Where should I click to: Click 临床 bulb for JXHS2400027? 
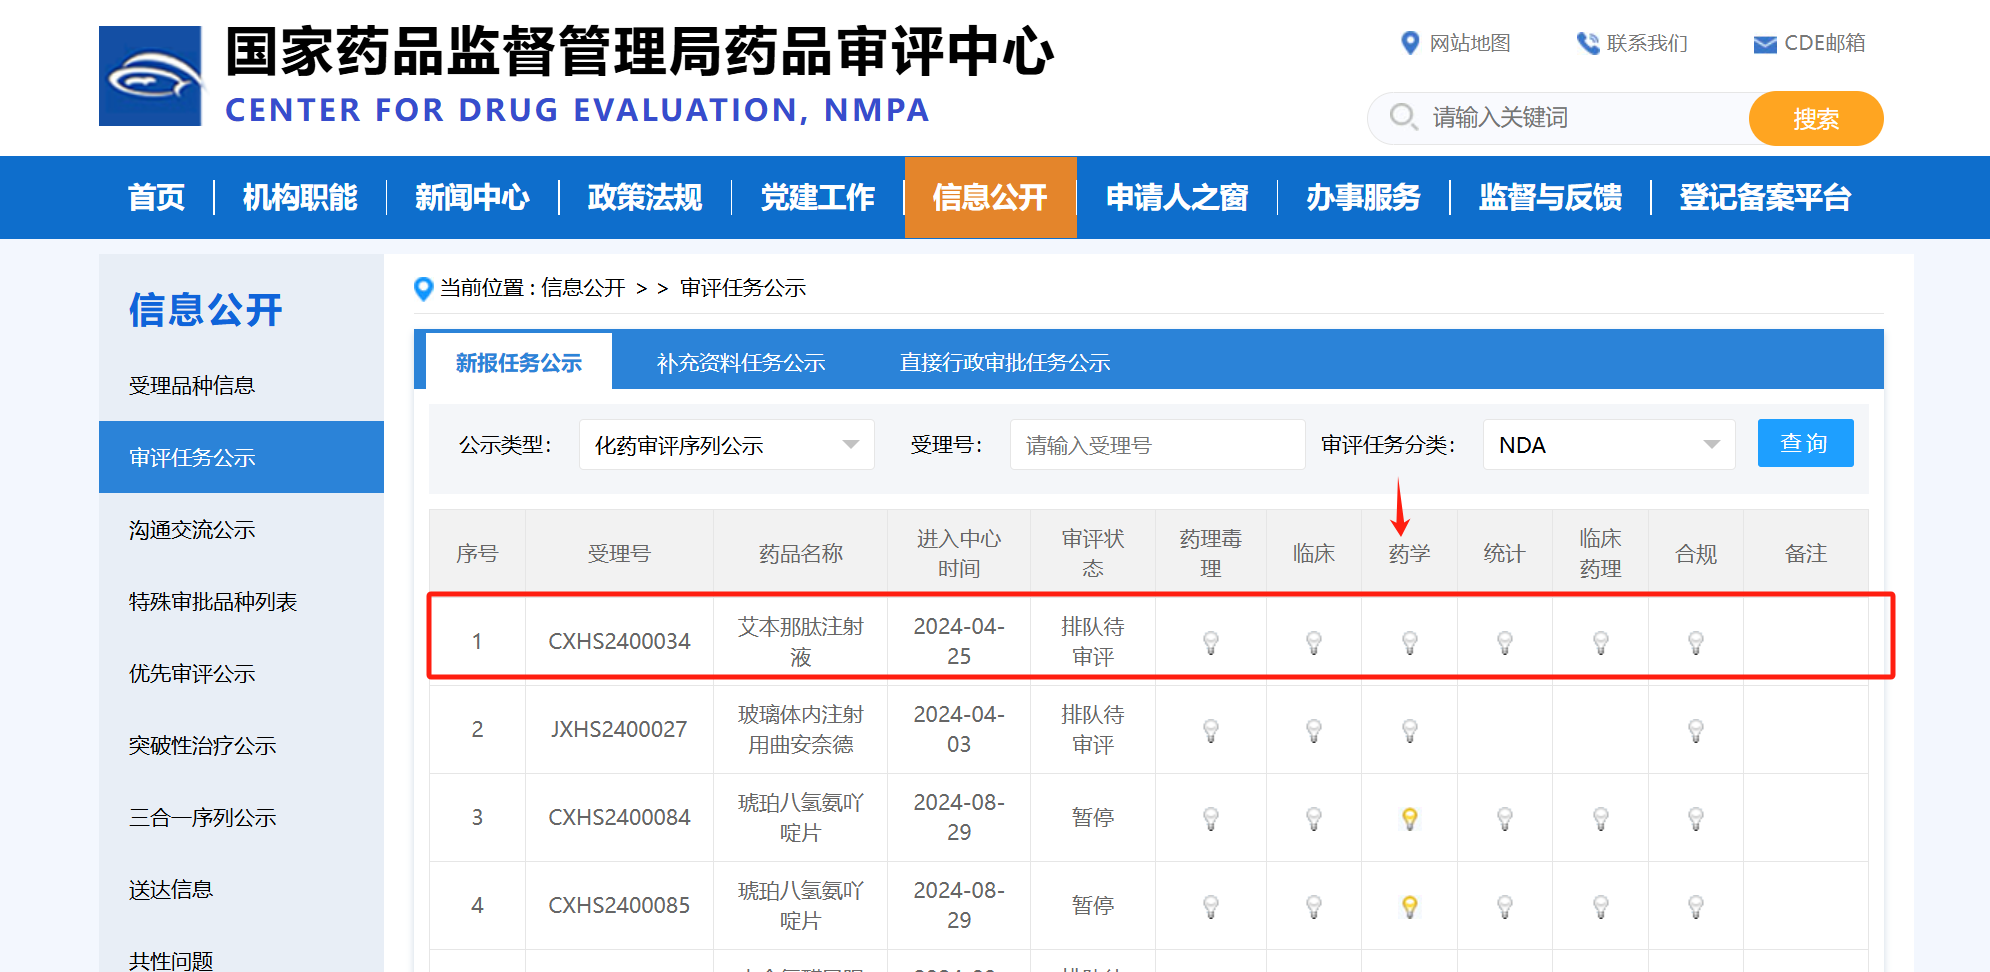1314,730
